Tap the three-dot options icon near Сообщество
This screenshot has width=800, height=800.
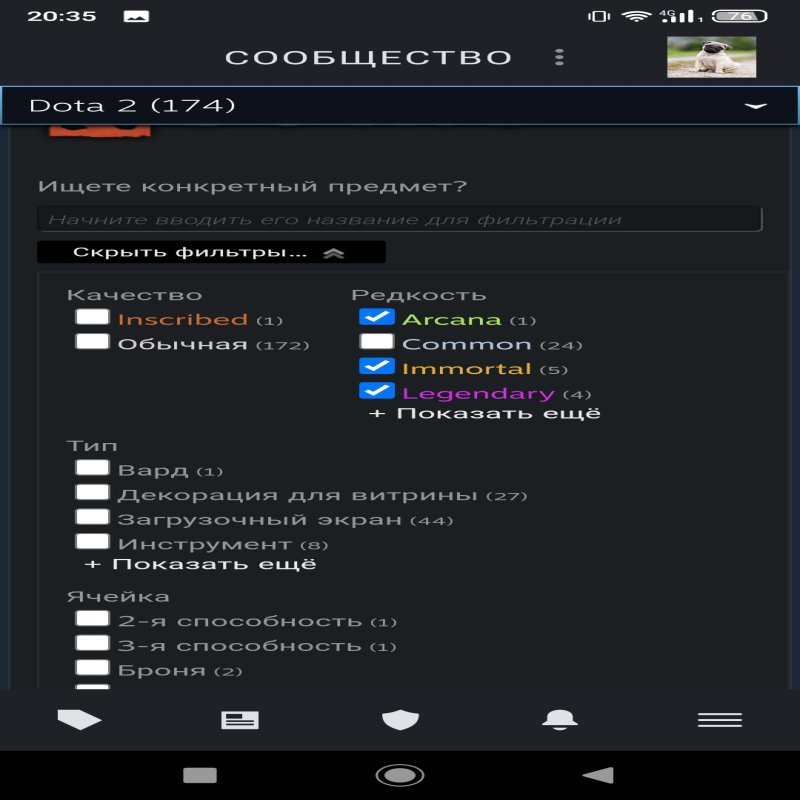point(560,57)
